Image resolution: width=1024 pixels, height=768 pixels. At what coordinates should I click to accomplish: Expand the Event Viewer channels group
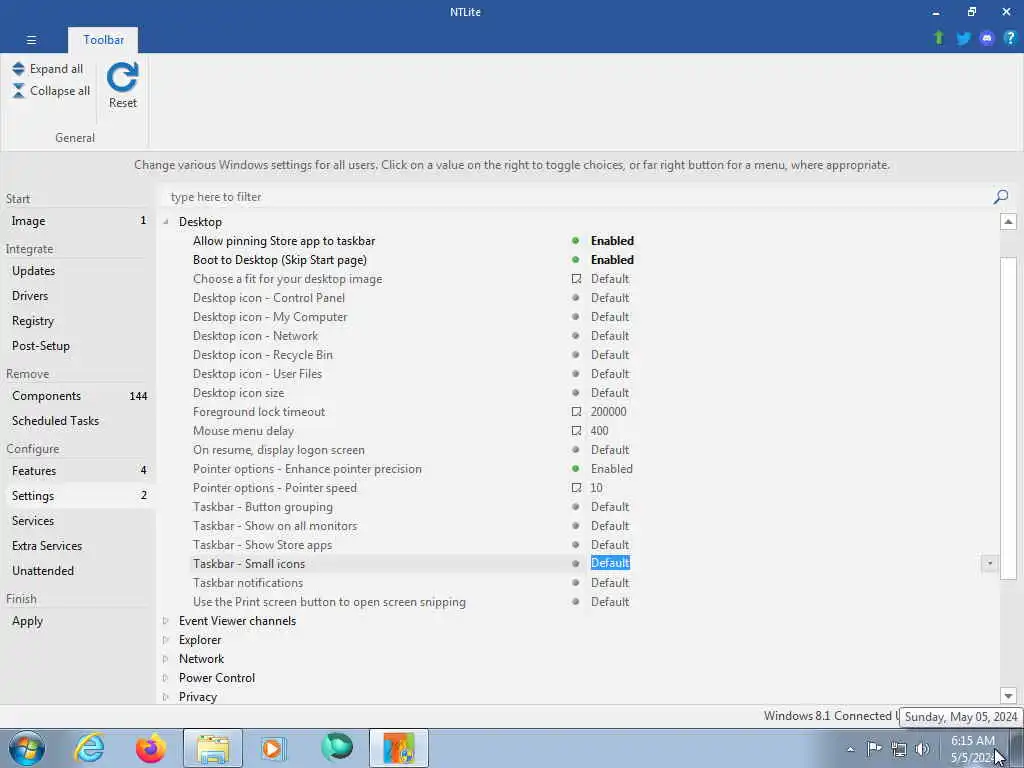pos(166,621)
